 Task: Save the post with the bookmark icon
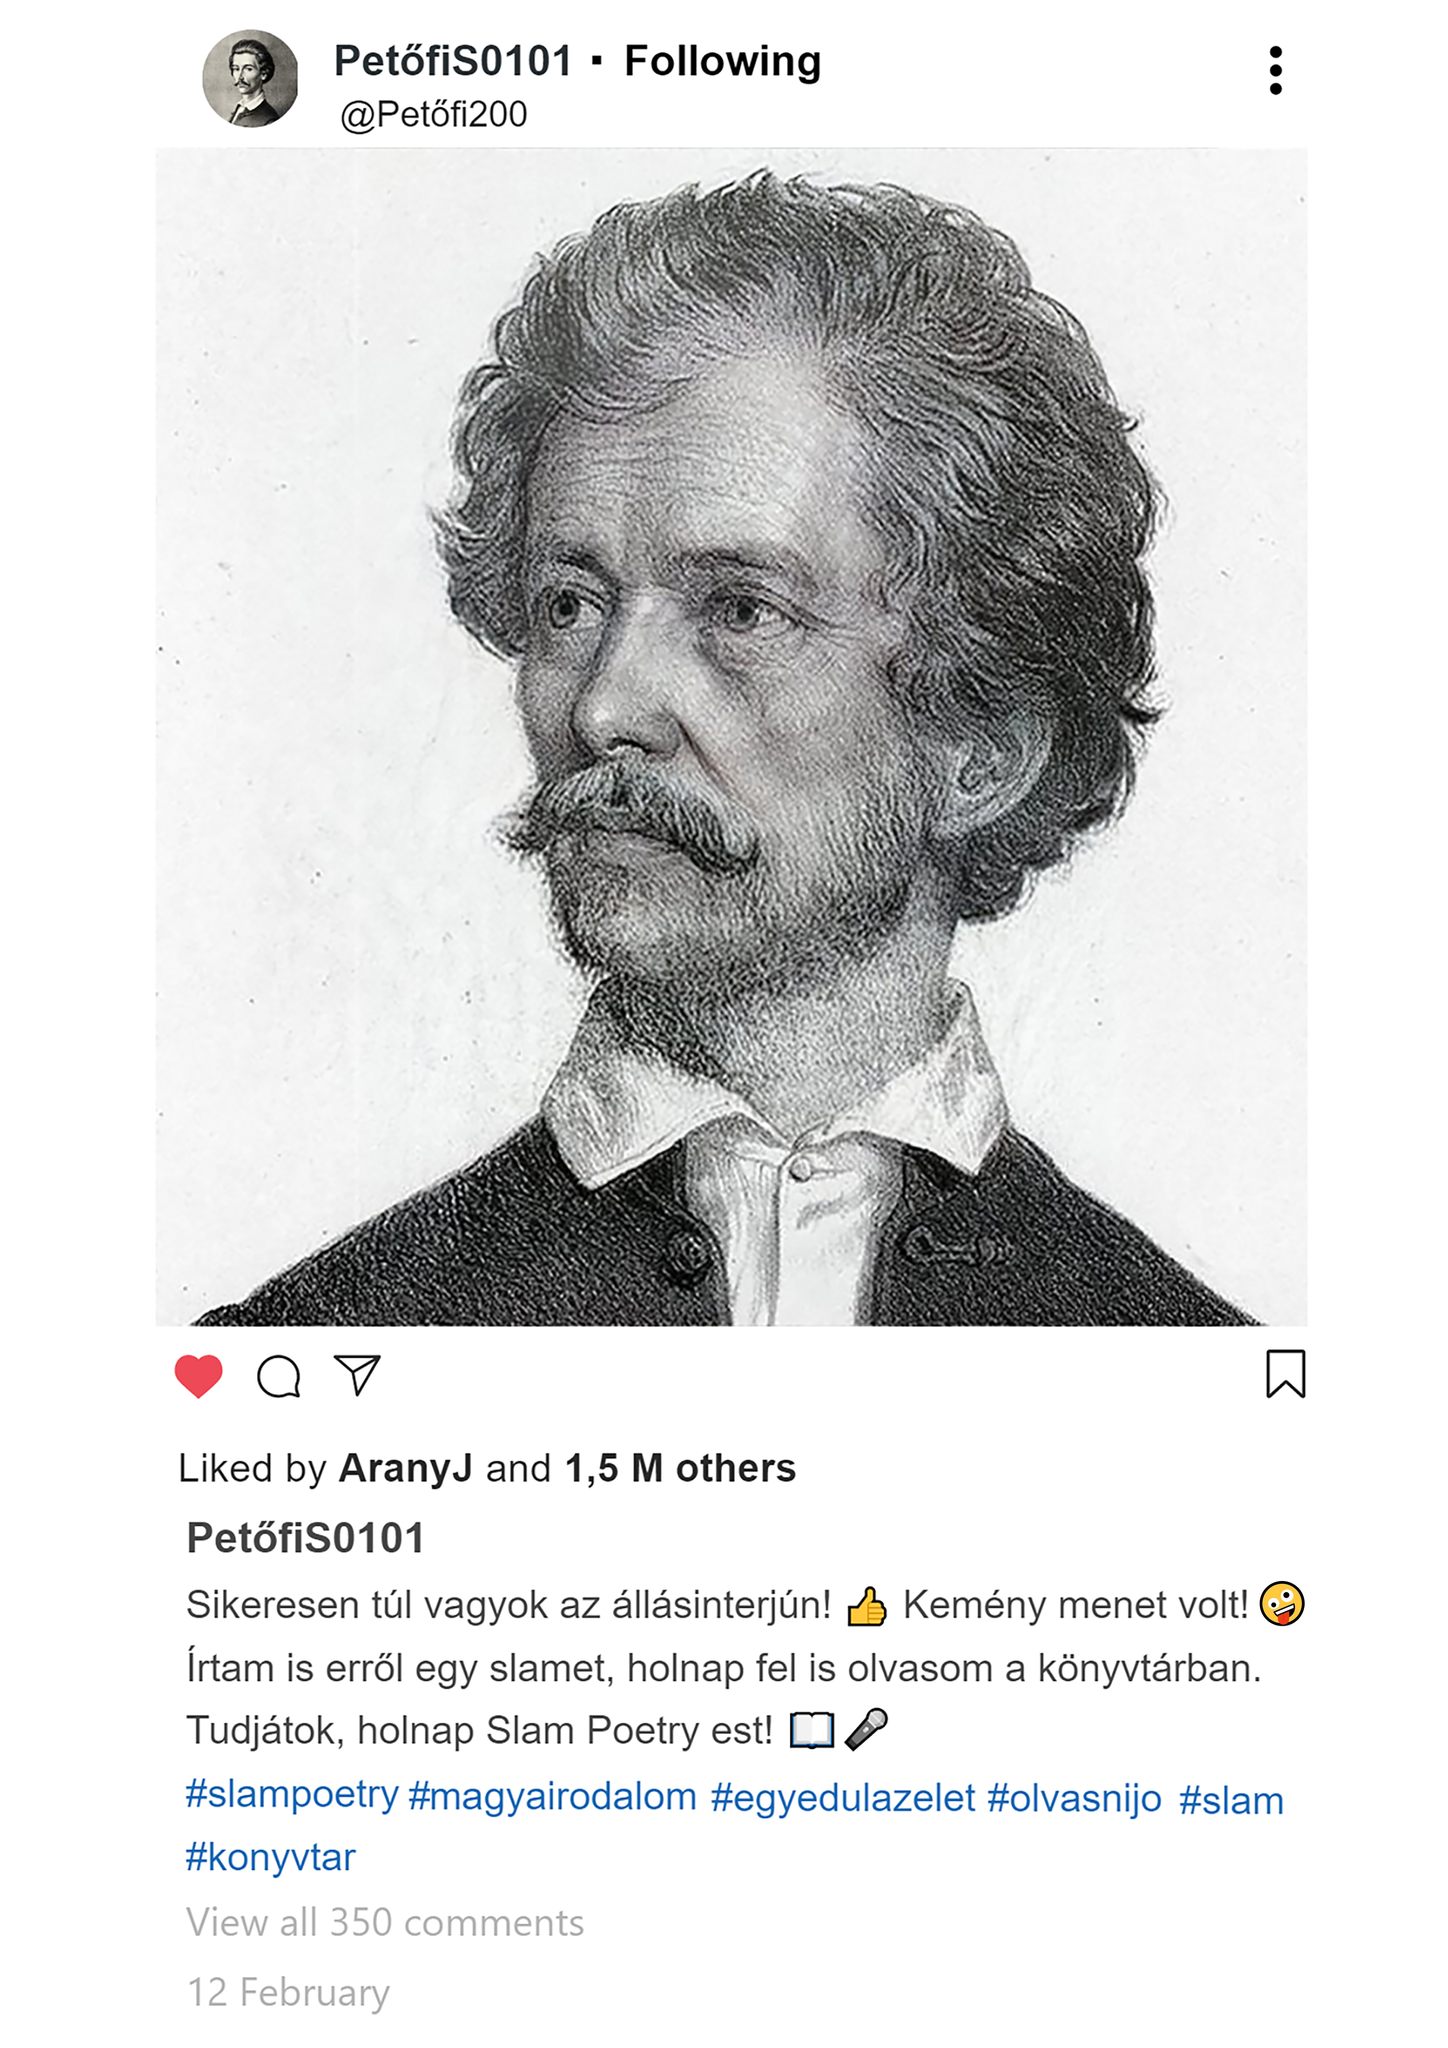(1285, 1373)
